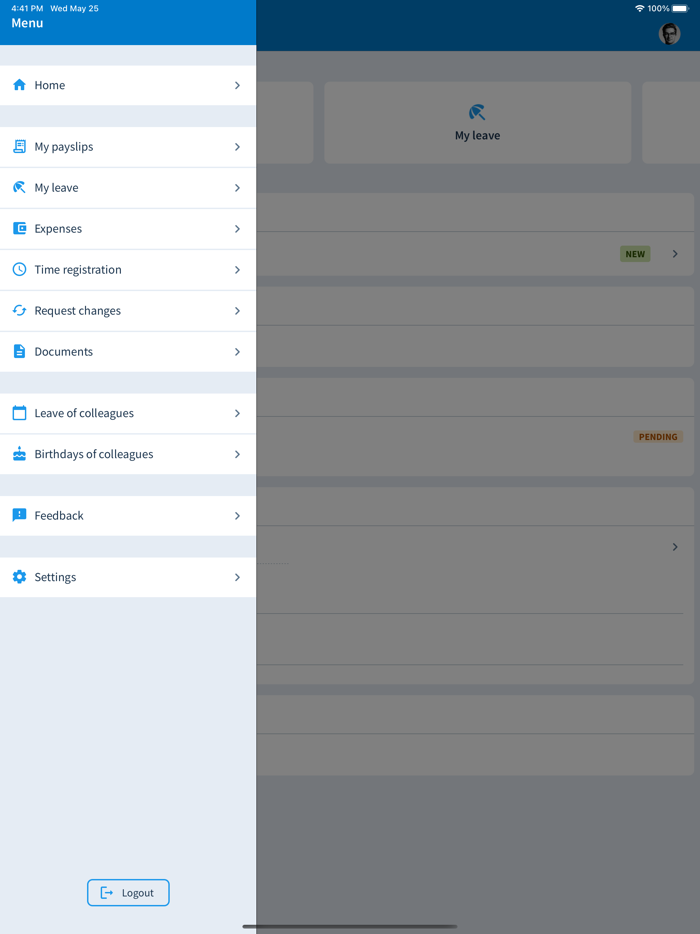Open the Request changes chevron
This screenshot has width=700, height=934.
237,311
